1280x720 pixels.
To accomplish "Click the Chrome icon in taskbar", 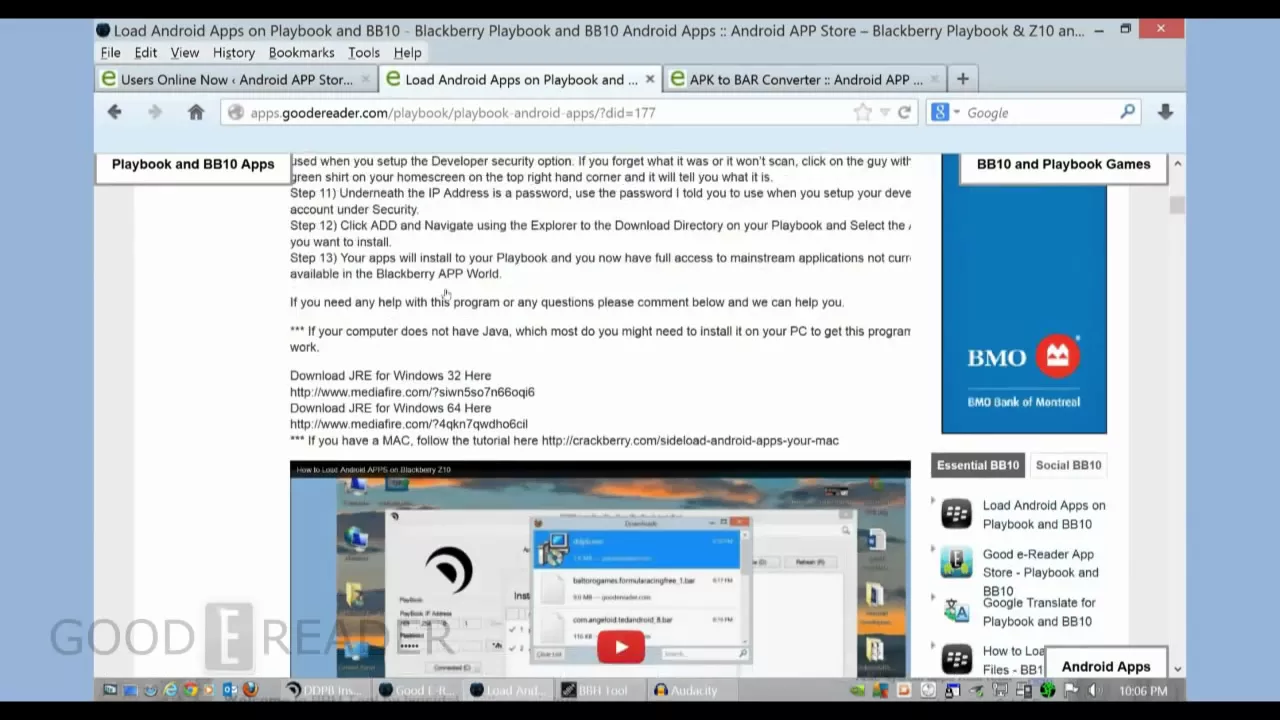I will tap(190, 690).
